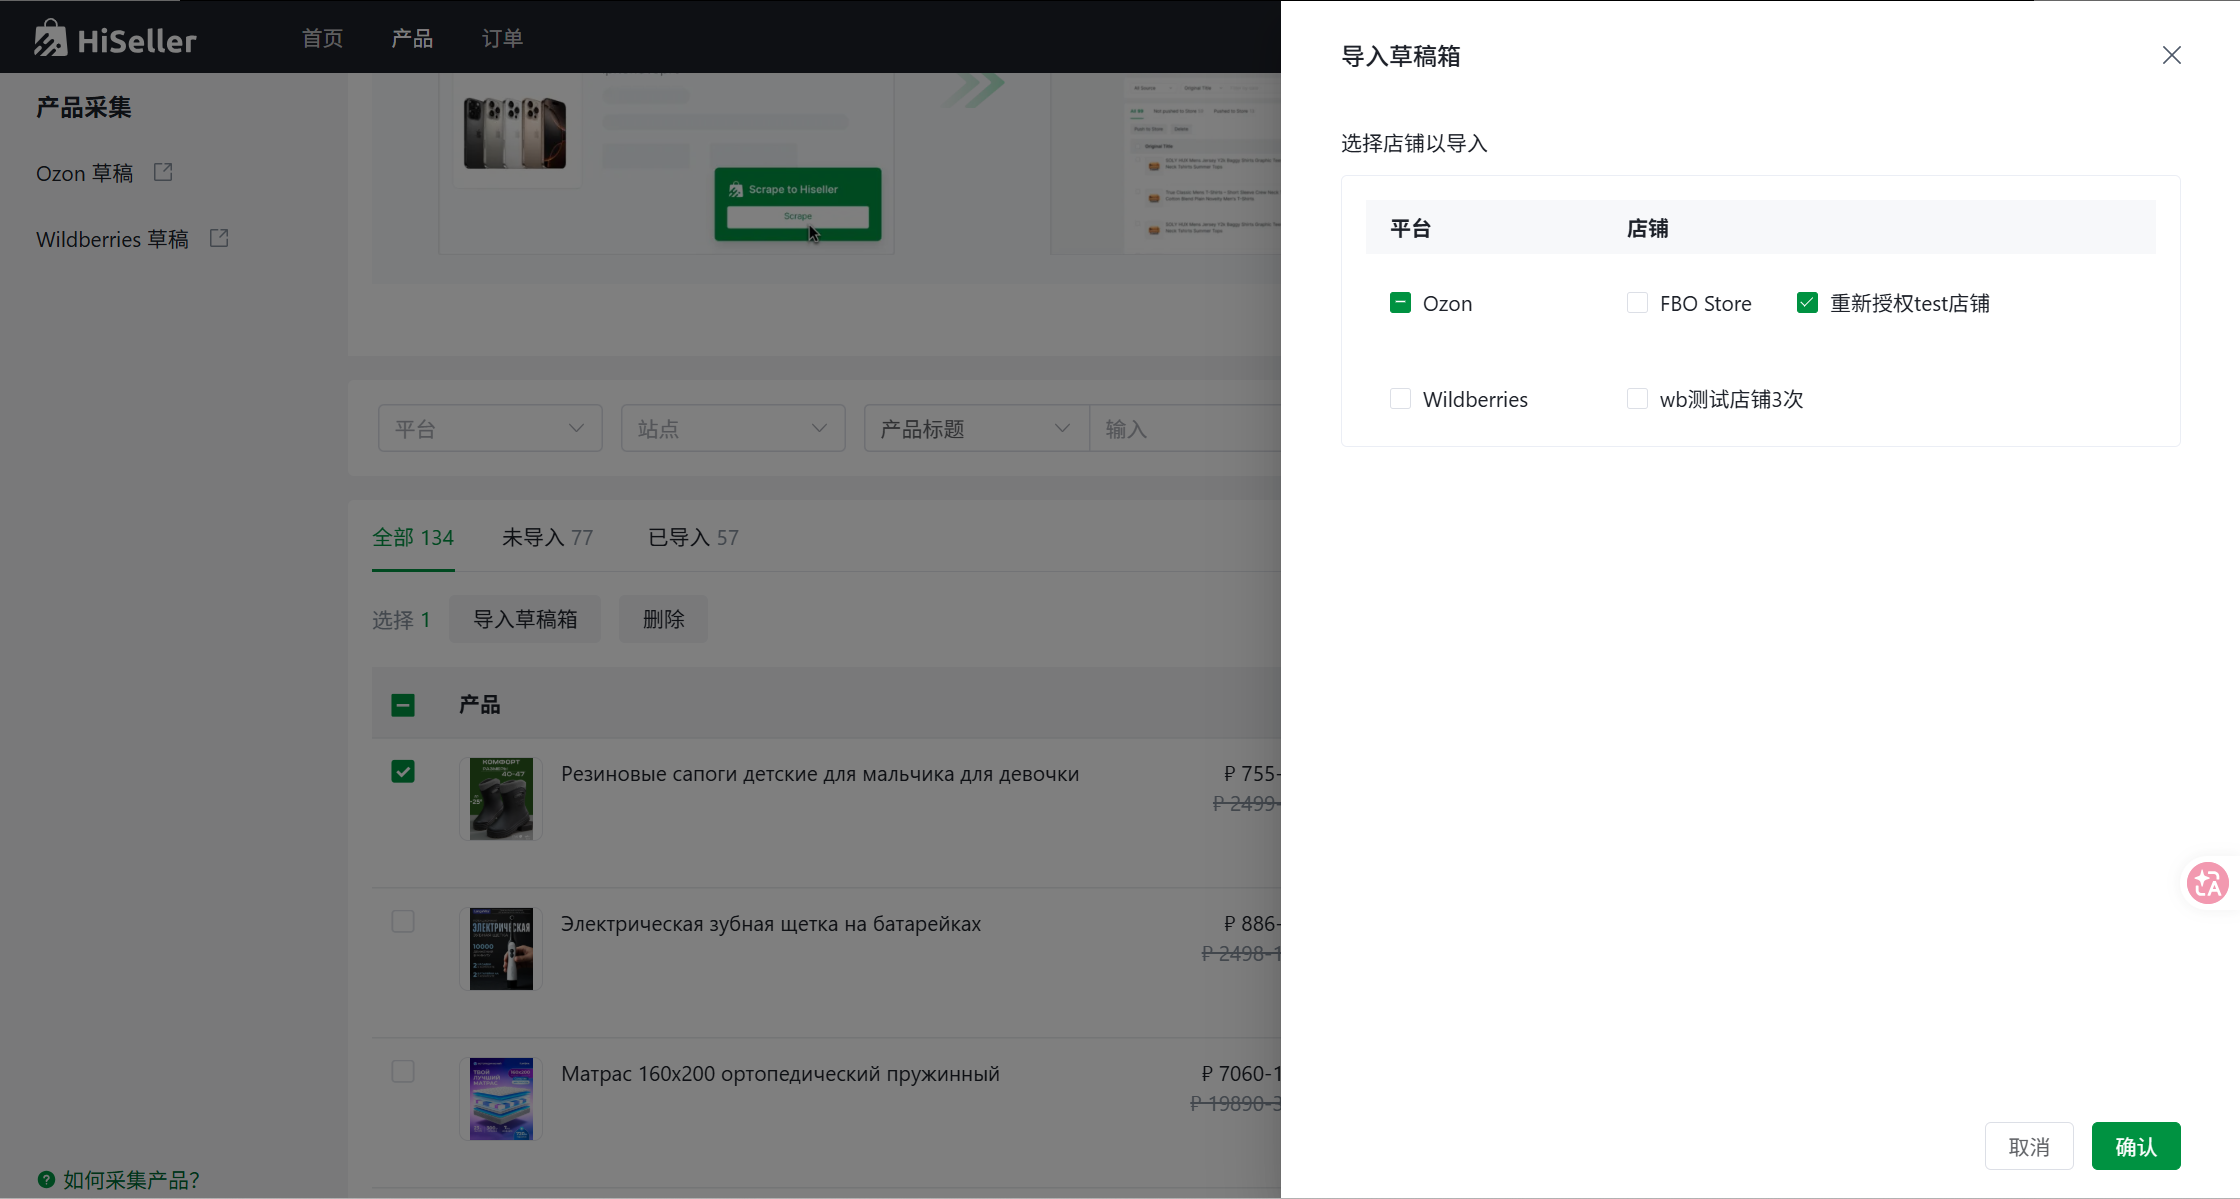Toggle the Ozon platform checkbox
2240x1199 pixels.
pyautogui.click(x=1400, y=302)
